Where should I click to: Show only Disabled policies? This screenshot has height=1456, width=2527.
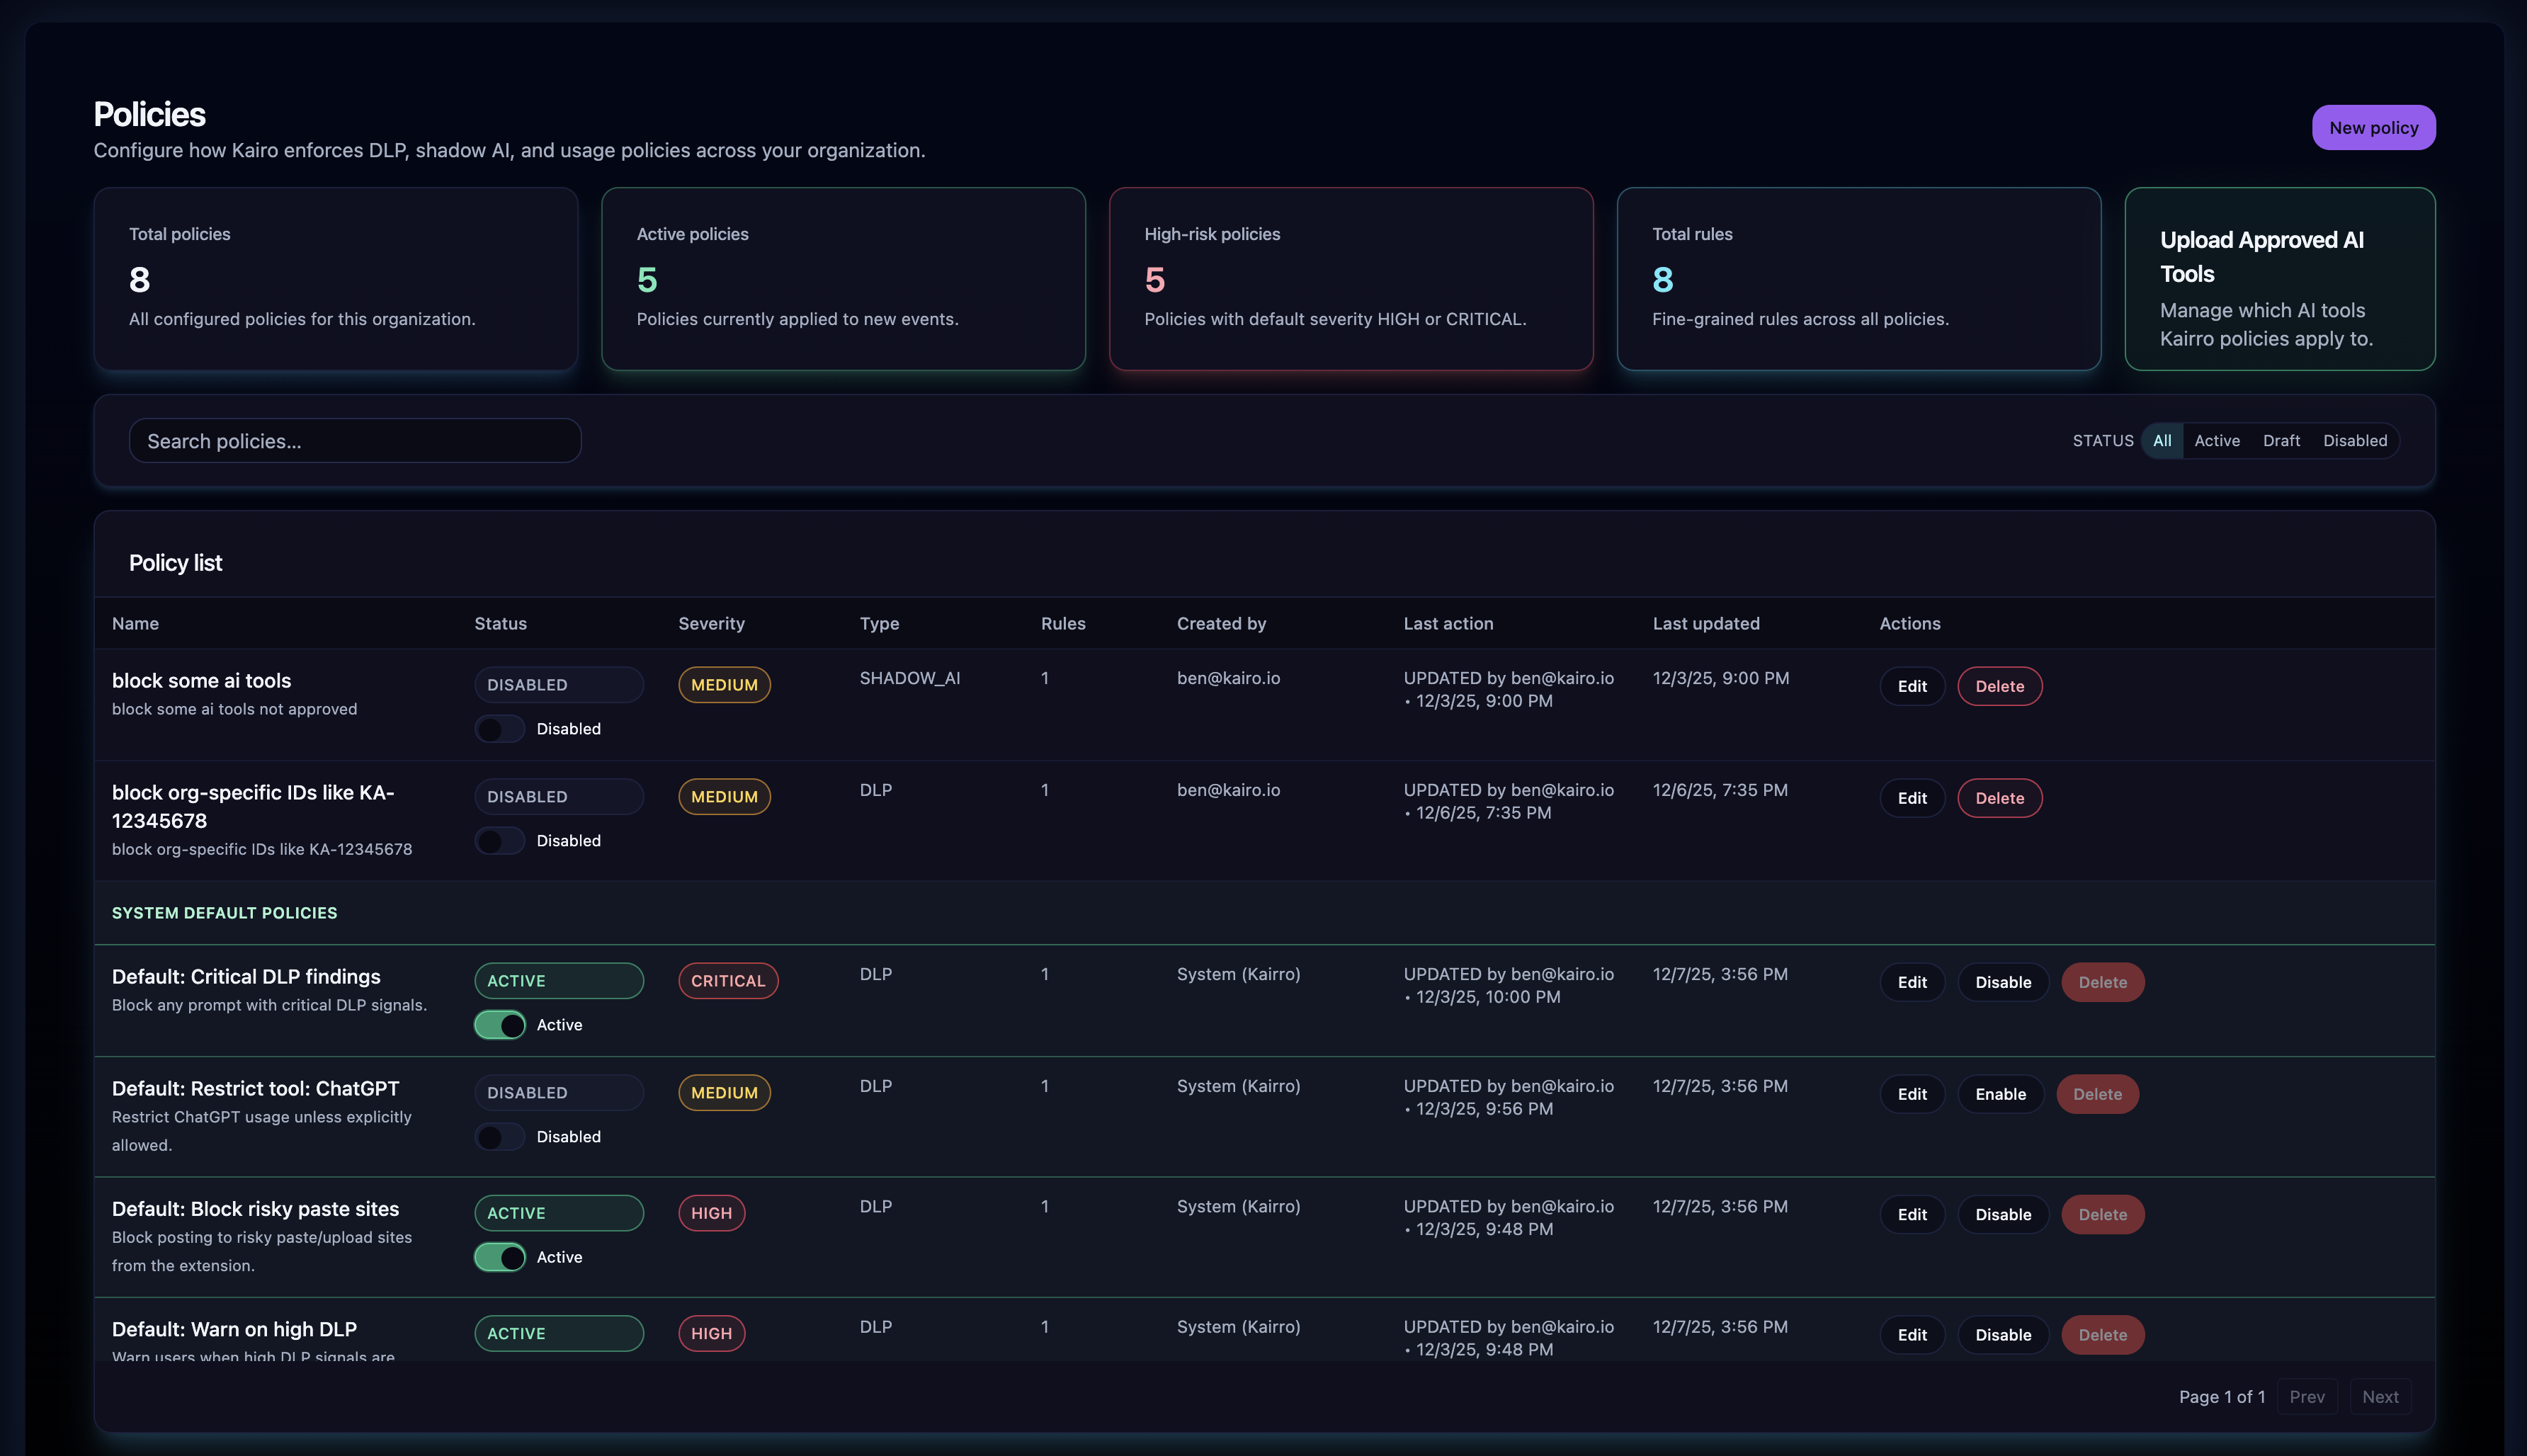[x=2354, y=440]
